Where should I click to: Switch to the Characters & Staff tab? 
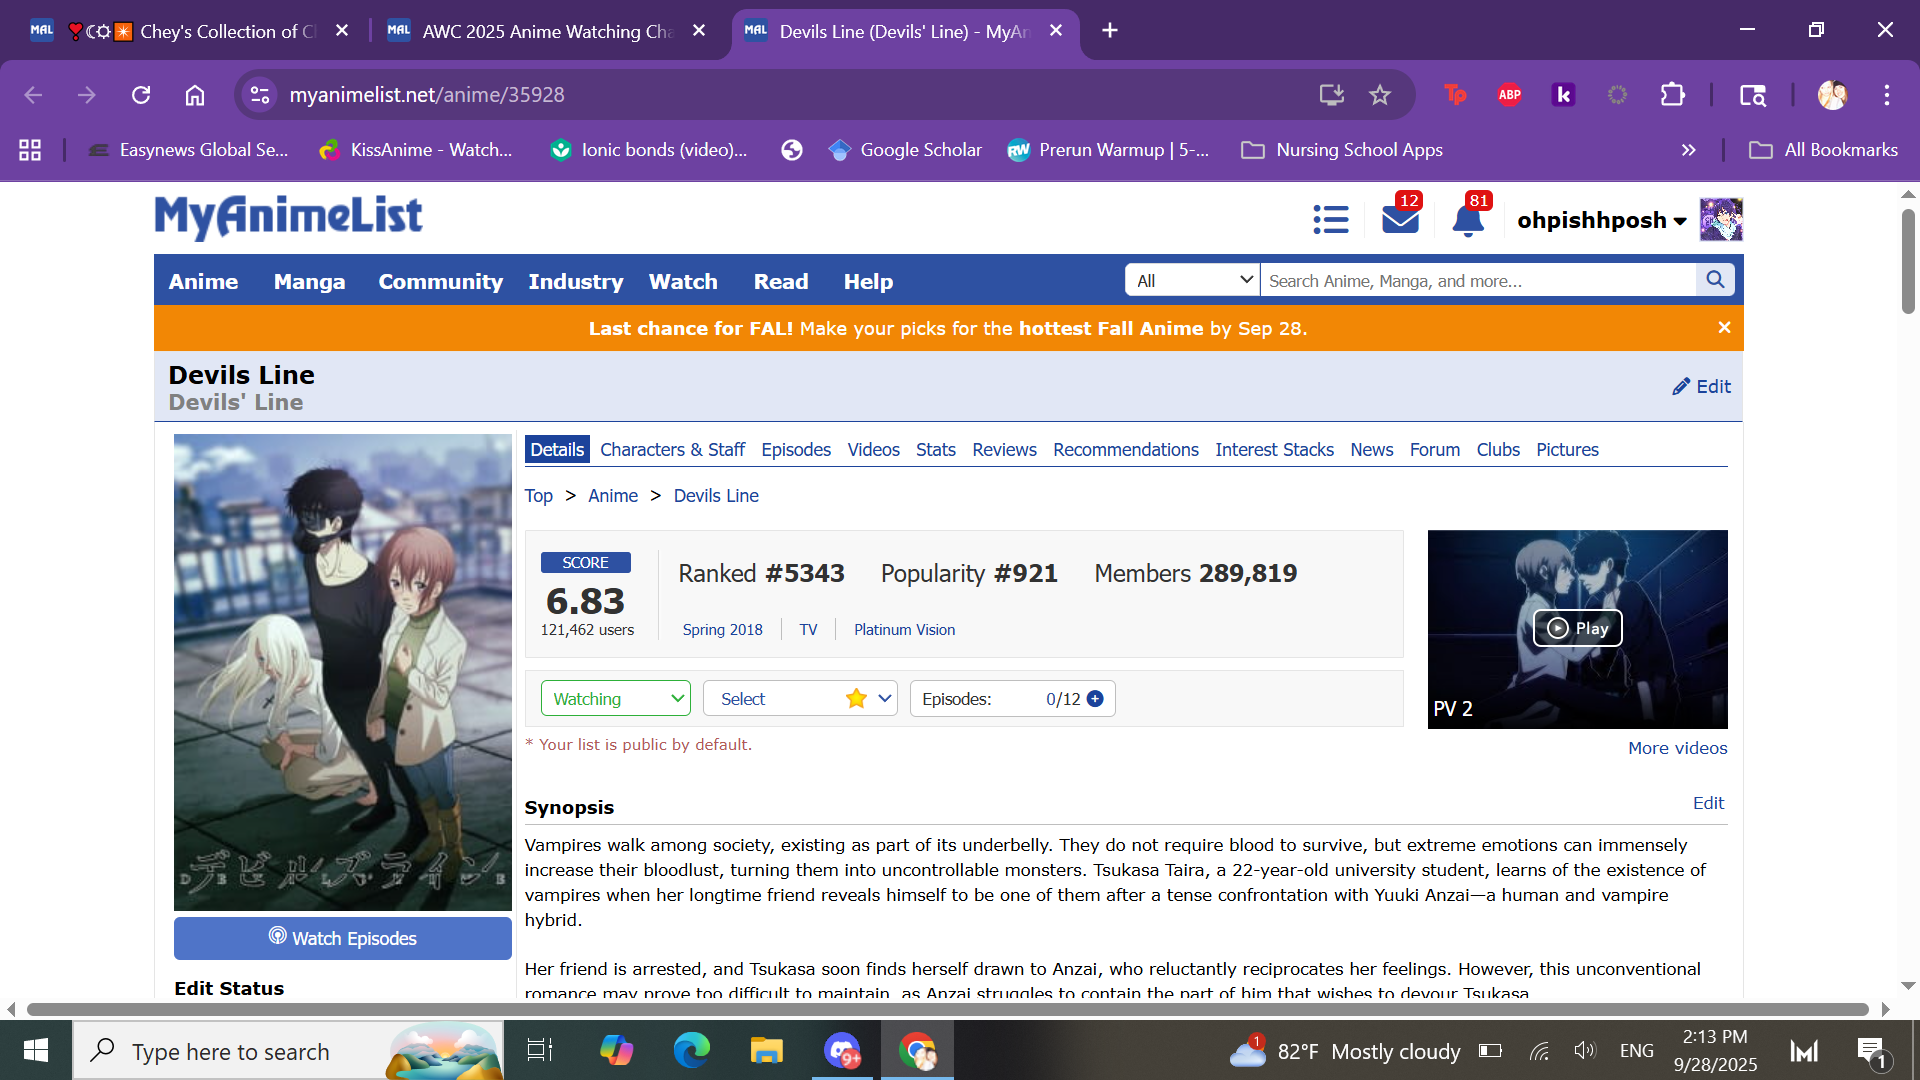pyautogui.click(x=672, y=450)
